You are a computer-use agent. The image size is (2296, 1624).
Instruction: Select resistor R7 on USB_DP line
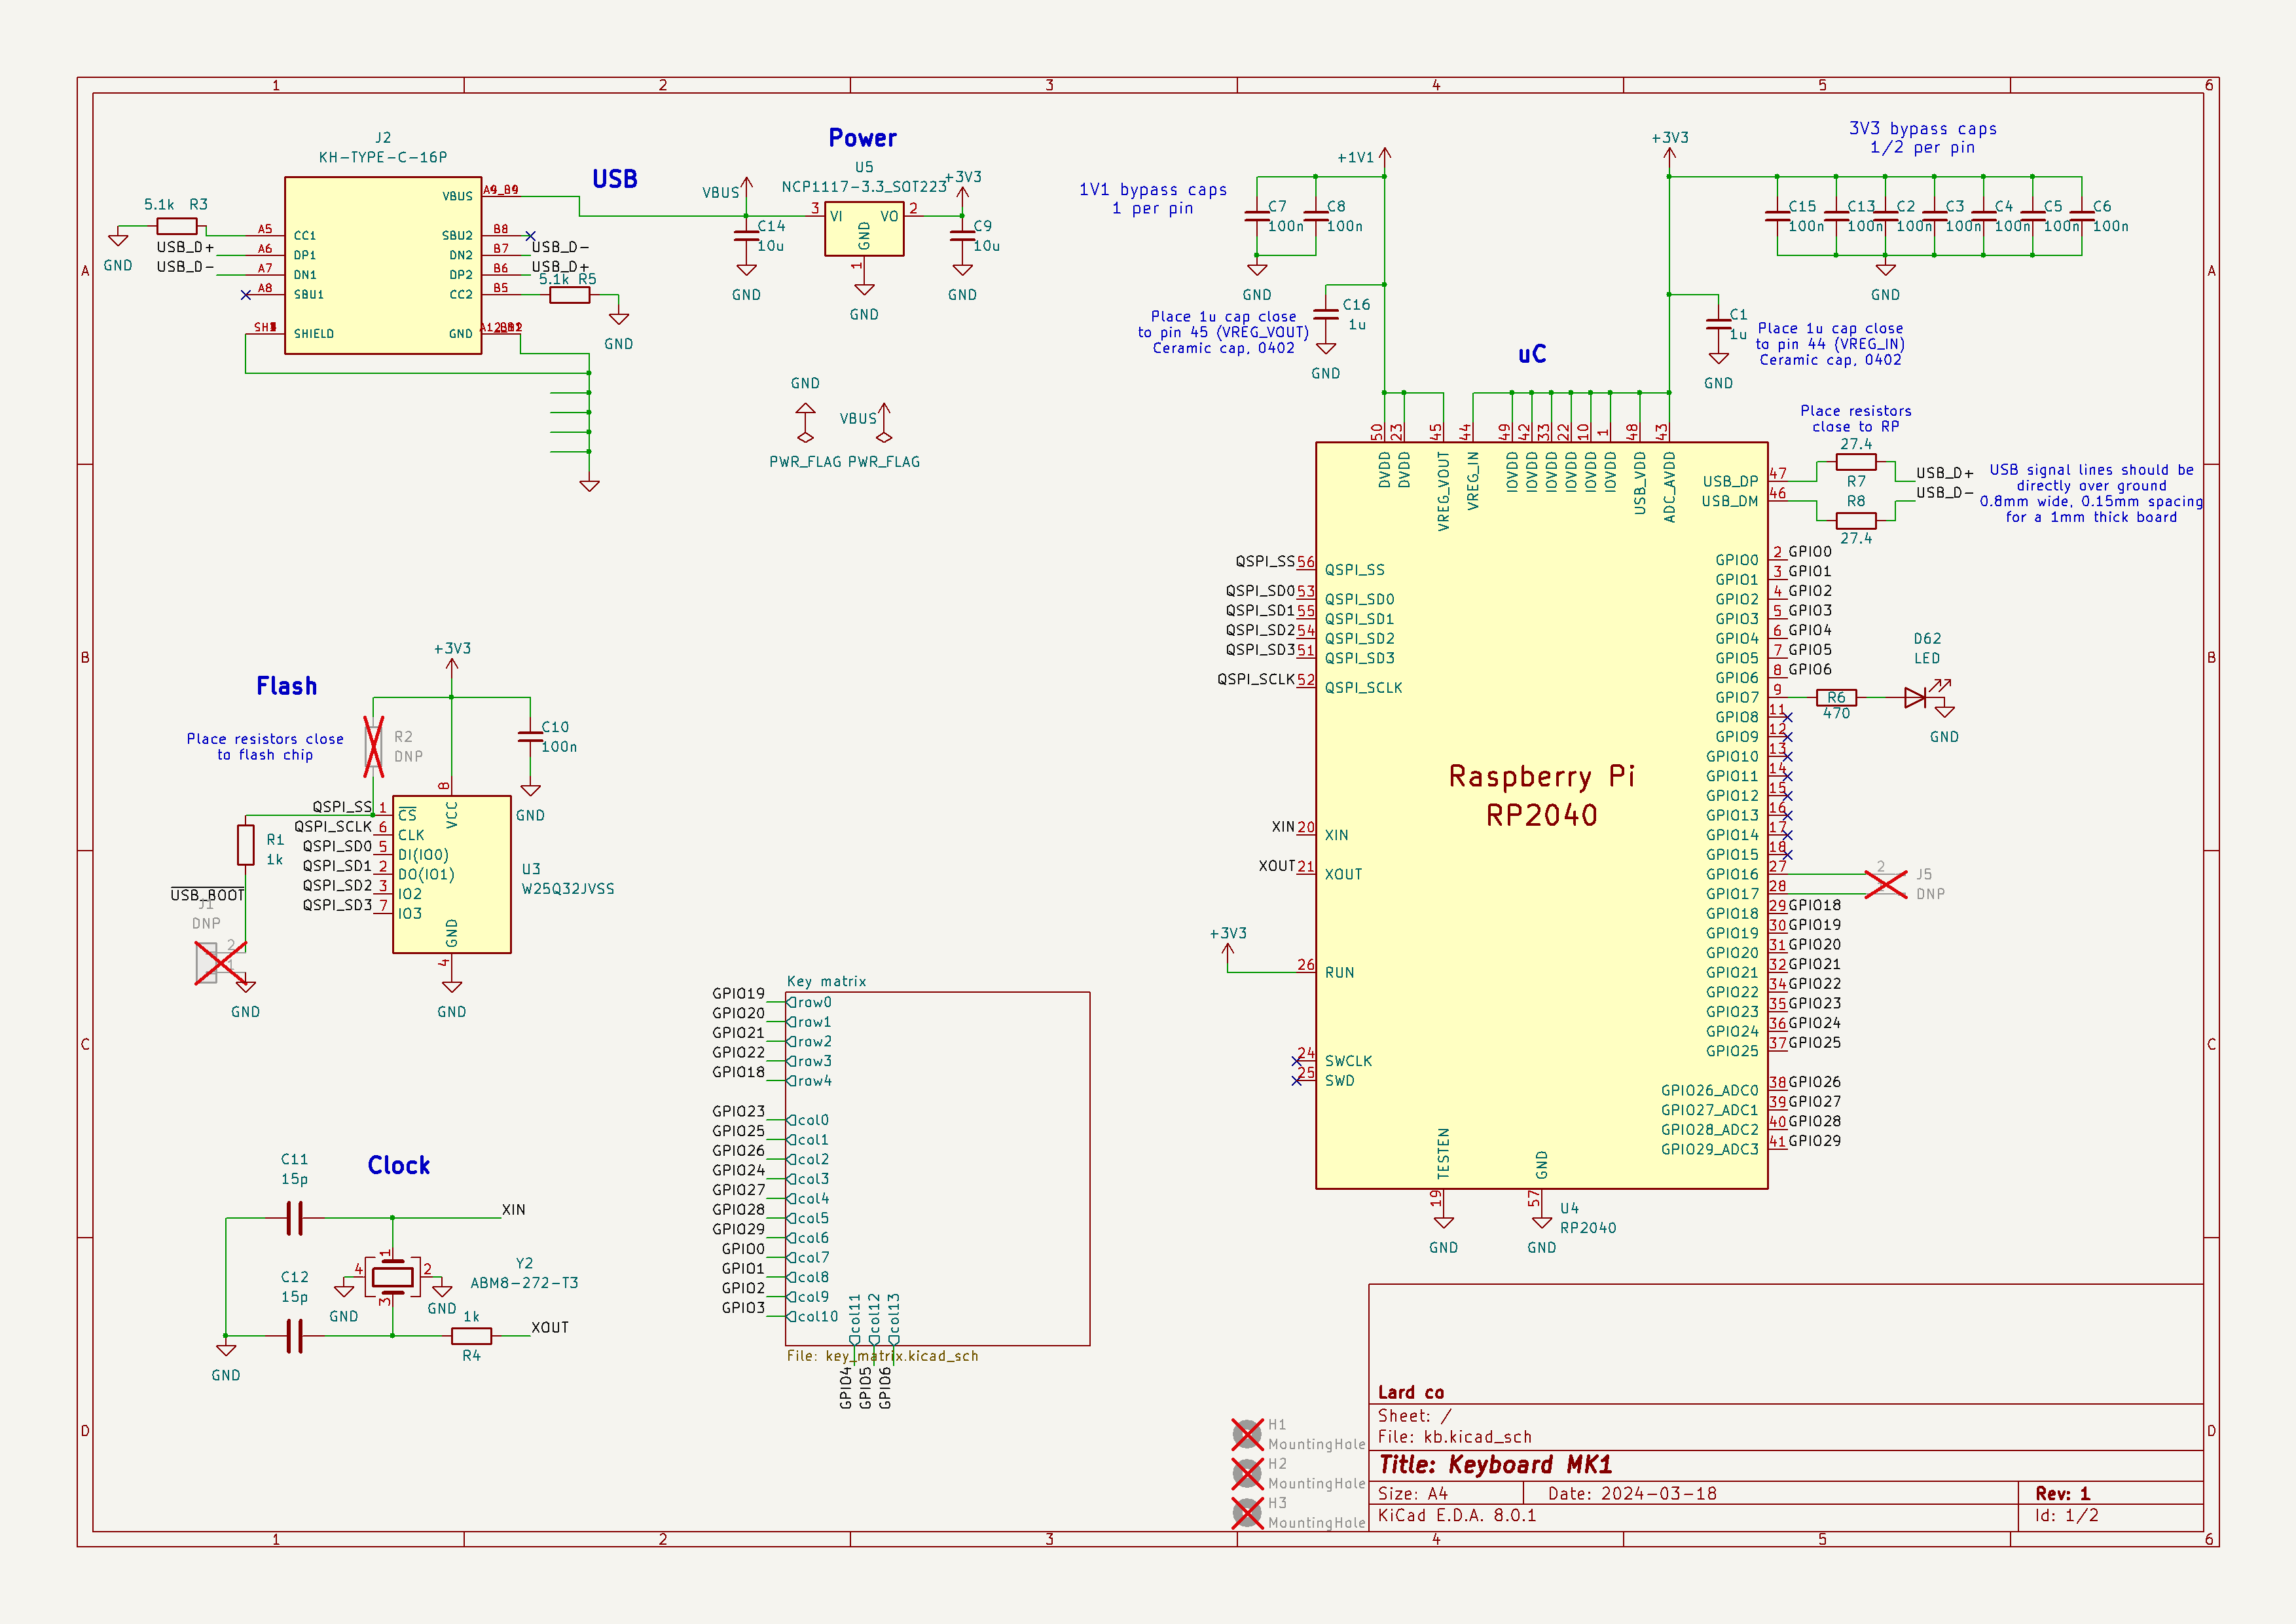(1856, 462)
